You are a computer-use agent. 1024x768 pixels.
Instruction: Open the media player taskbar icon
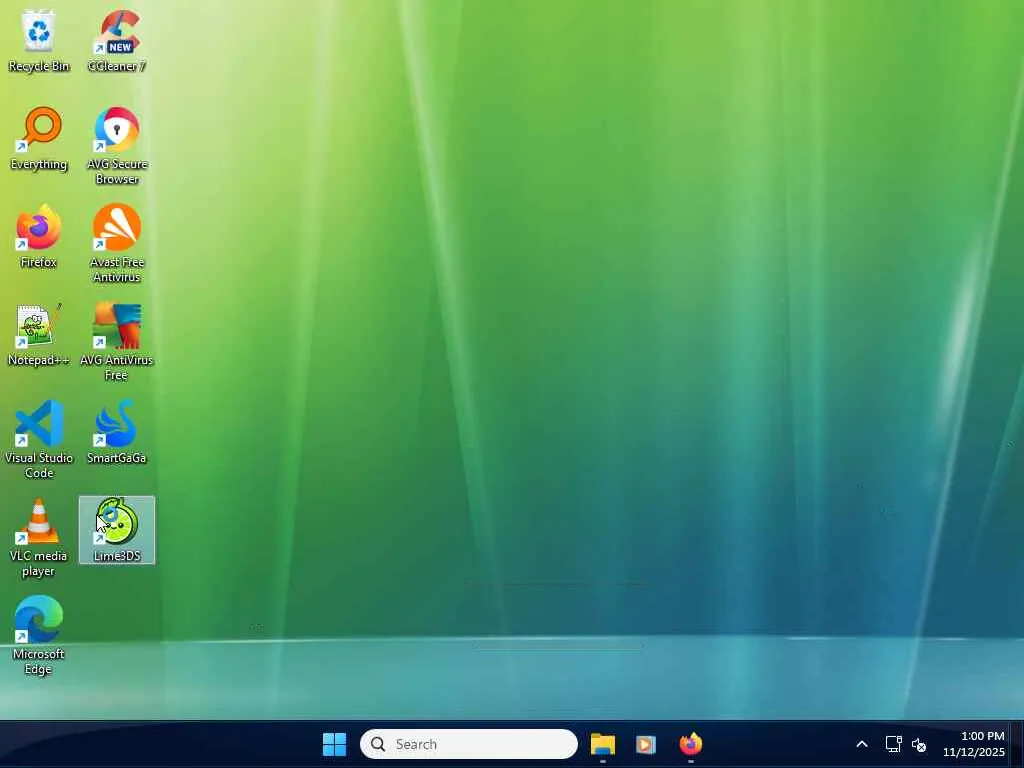click(646, 744)
